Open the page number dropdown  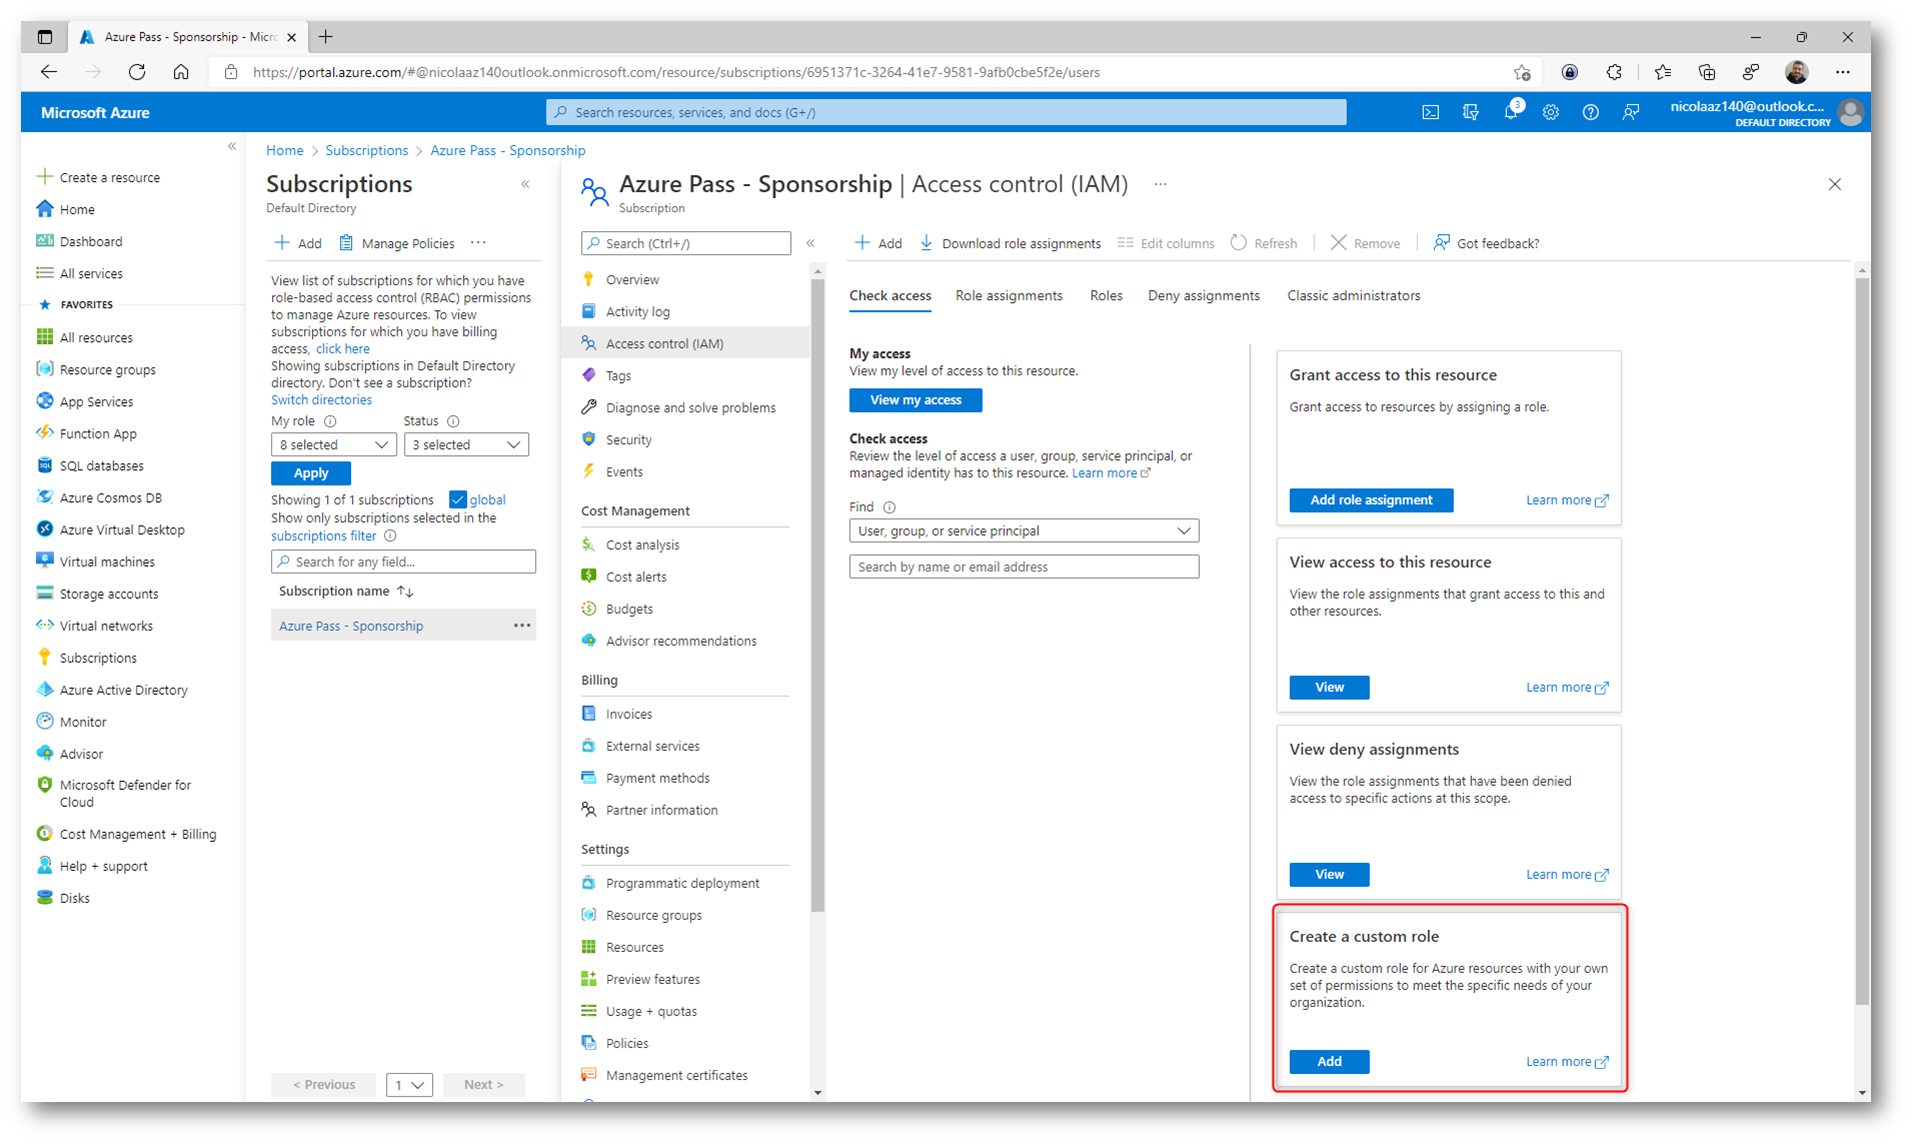click(409, 1084)
